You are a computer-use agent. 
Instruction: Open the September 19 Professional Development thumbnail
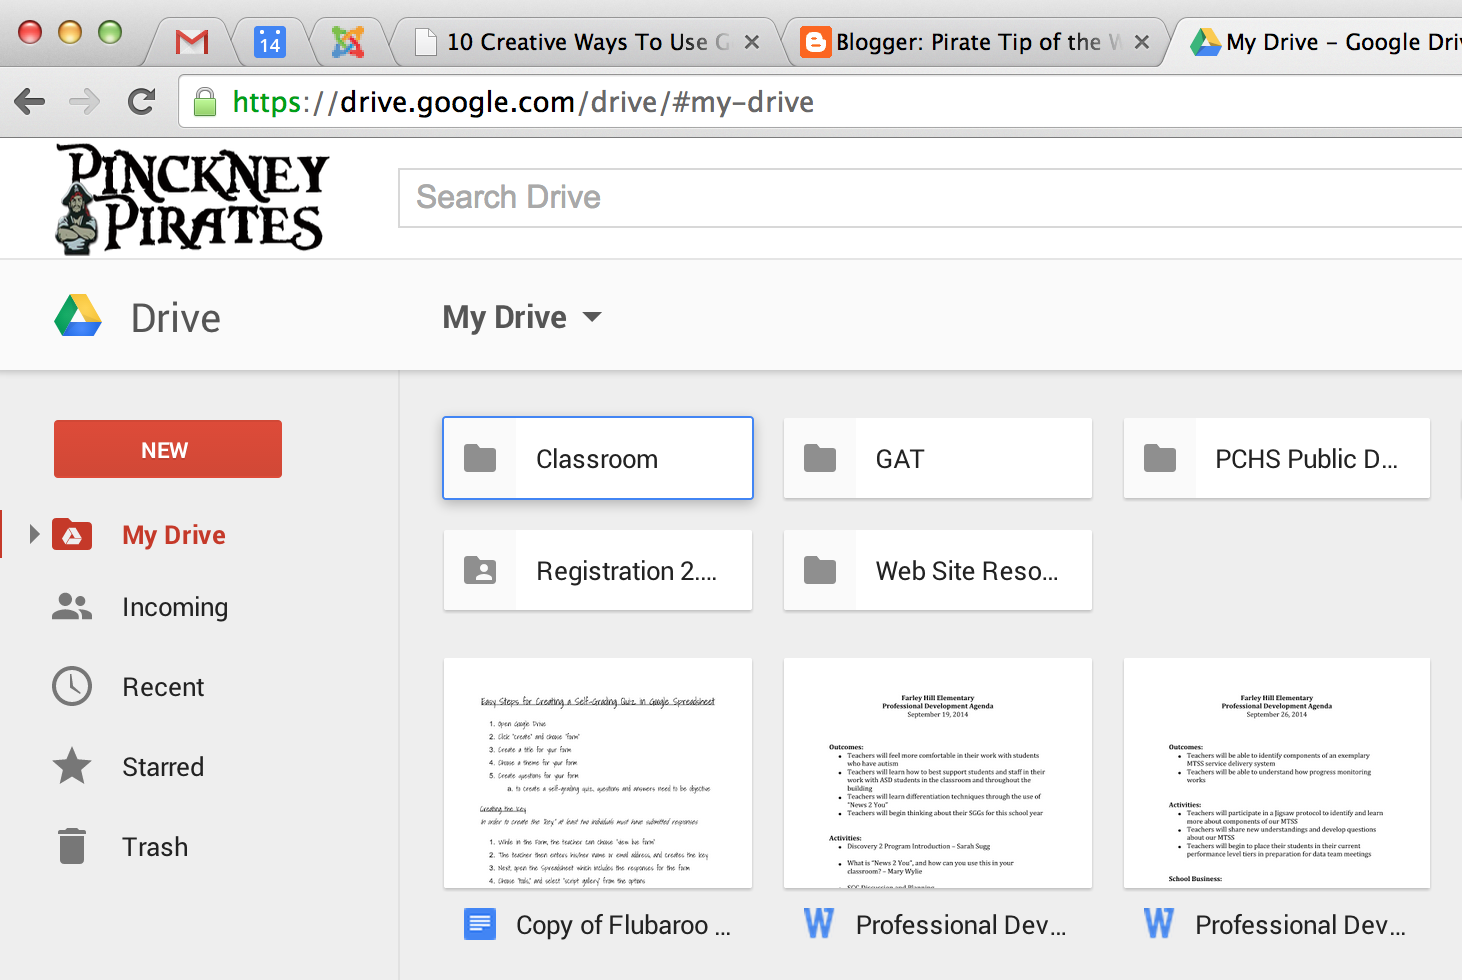point(938,773)
